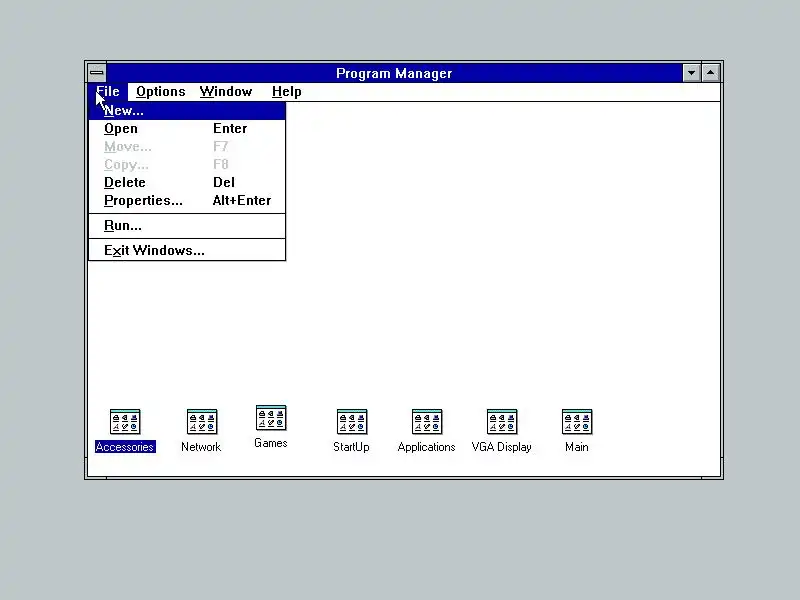Select the StartUp label text
Image resolution: width=800 pixels, height=600 pixels.
pyautogui.click(x=351, y=447)
